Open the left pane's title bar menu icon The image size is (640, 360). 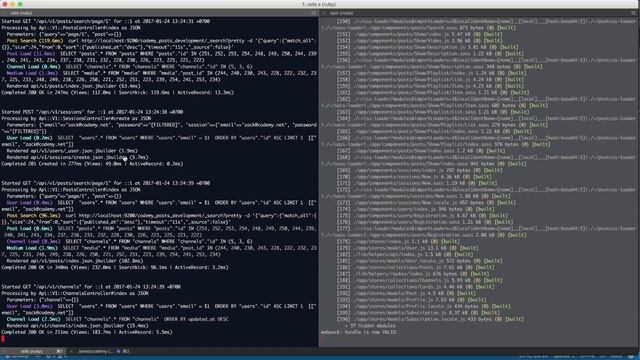(314, 13)
